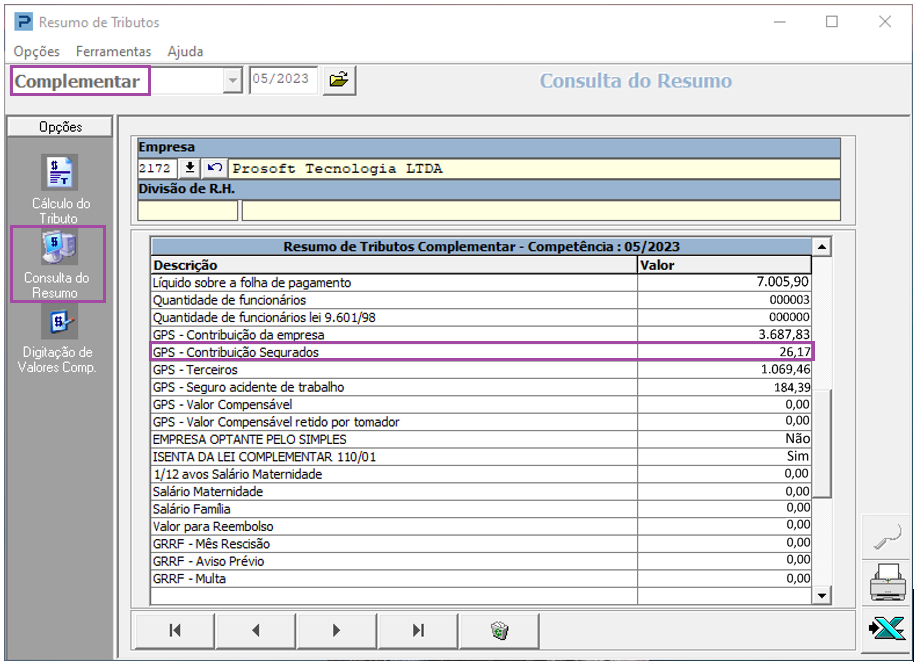Click the company search down-arrow button
The height and width of the screenshot is (665, 920).
[x=190, y=168]
